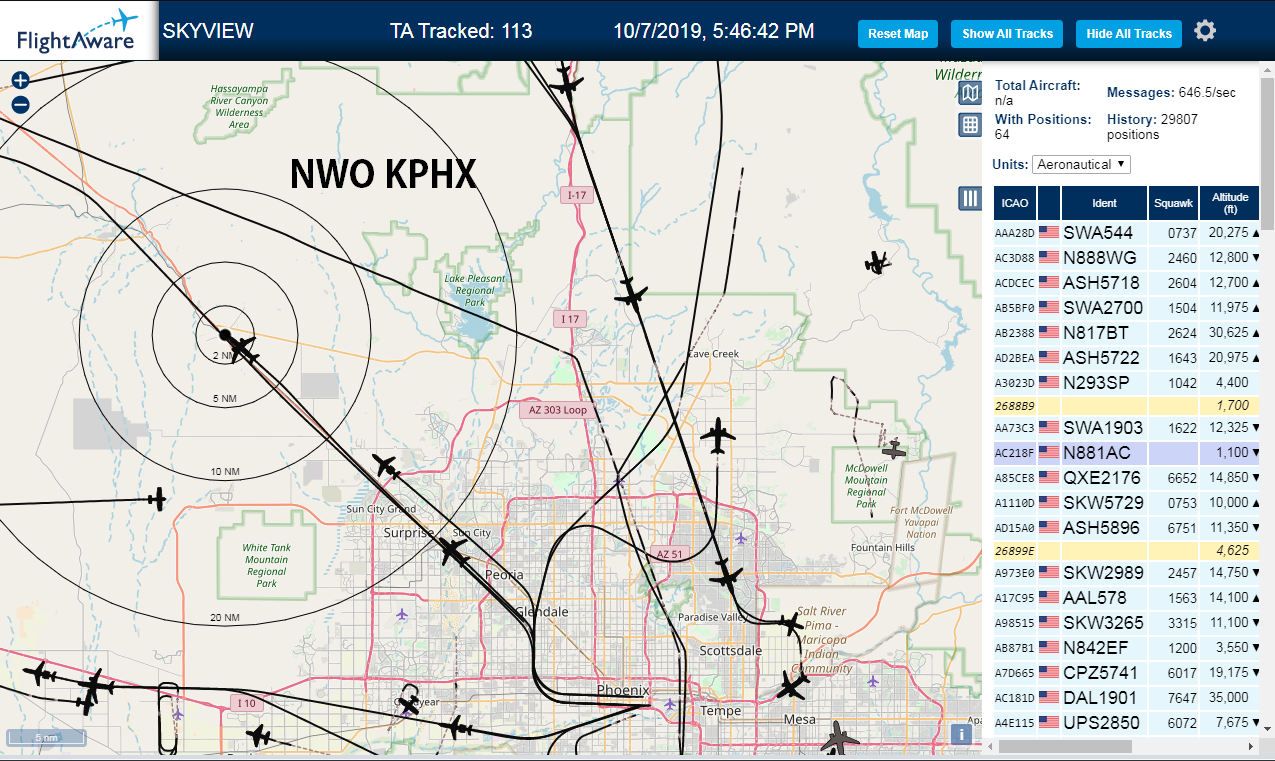Click the horizontal scrollbar right arrow

[x=1252, y=746]
